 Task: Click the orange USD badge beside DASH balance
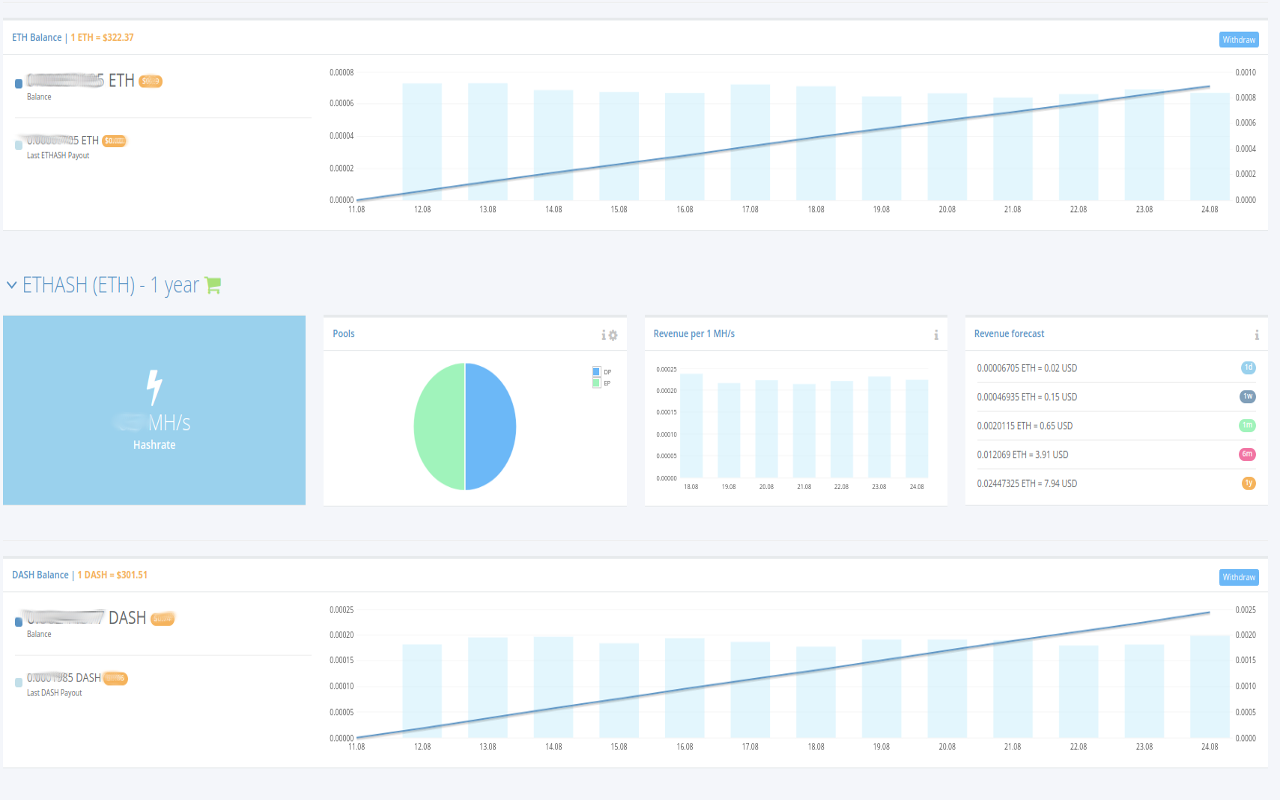click(x=163, y=619)
